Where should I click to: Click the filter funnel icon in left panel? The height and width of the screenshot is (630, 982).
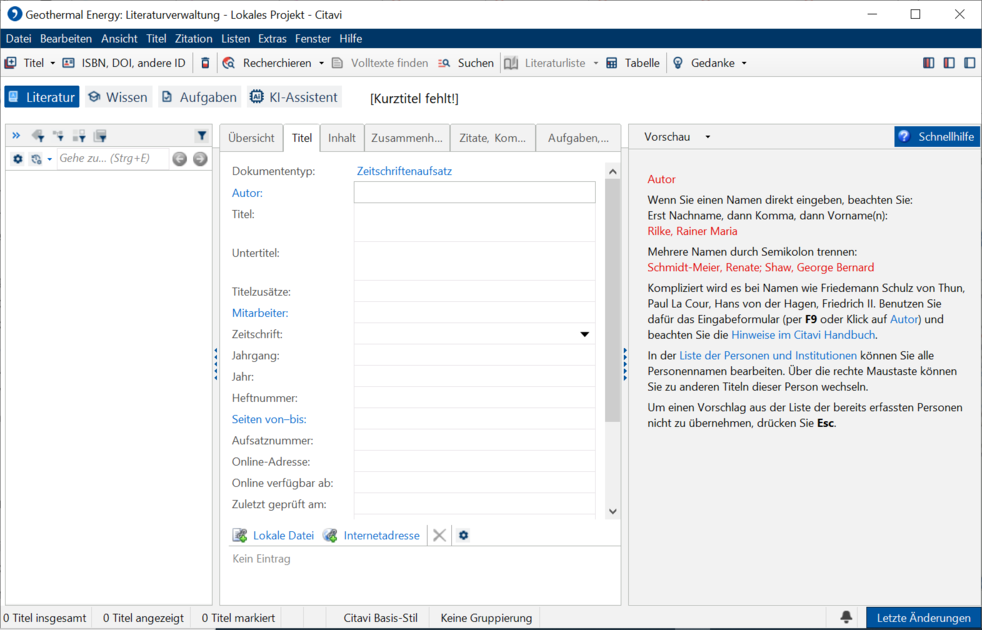coord(201,135)
